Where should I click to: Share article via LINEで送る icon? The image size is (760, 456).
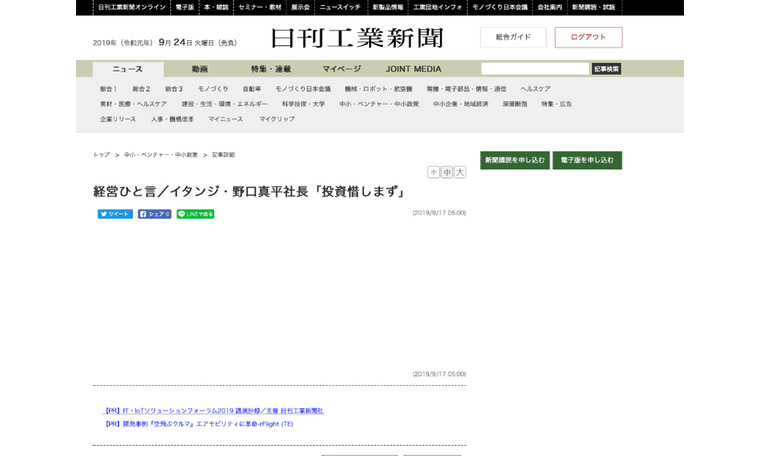pyautogui.click(x=195, y=214)
